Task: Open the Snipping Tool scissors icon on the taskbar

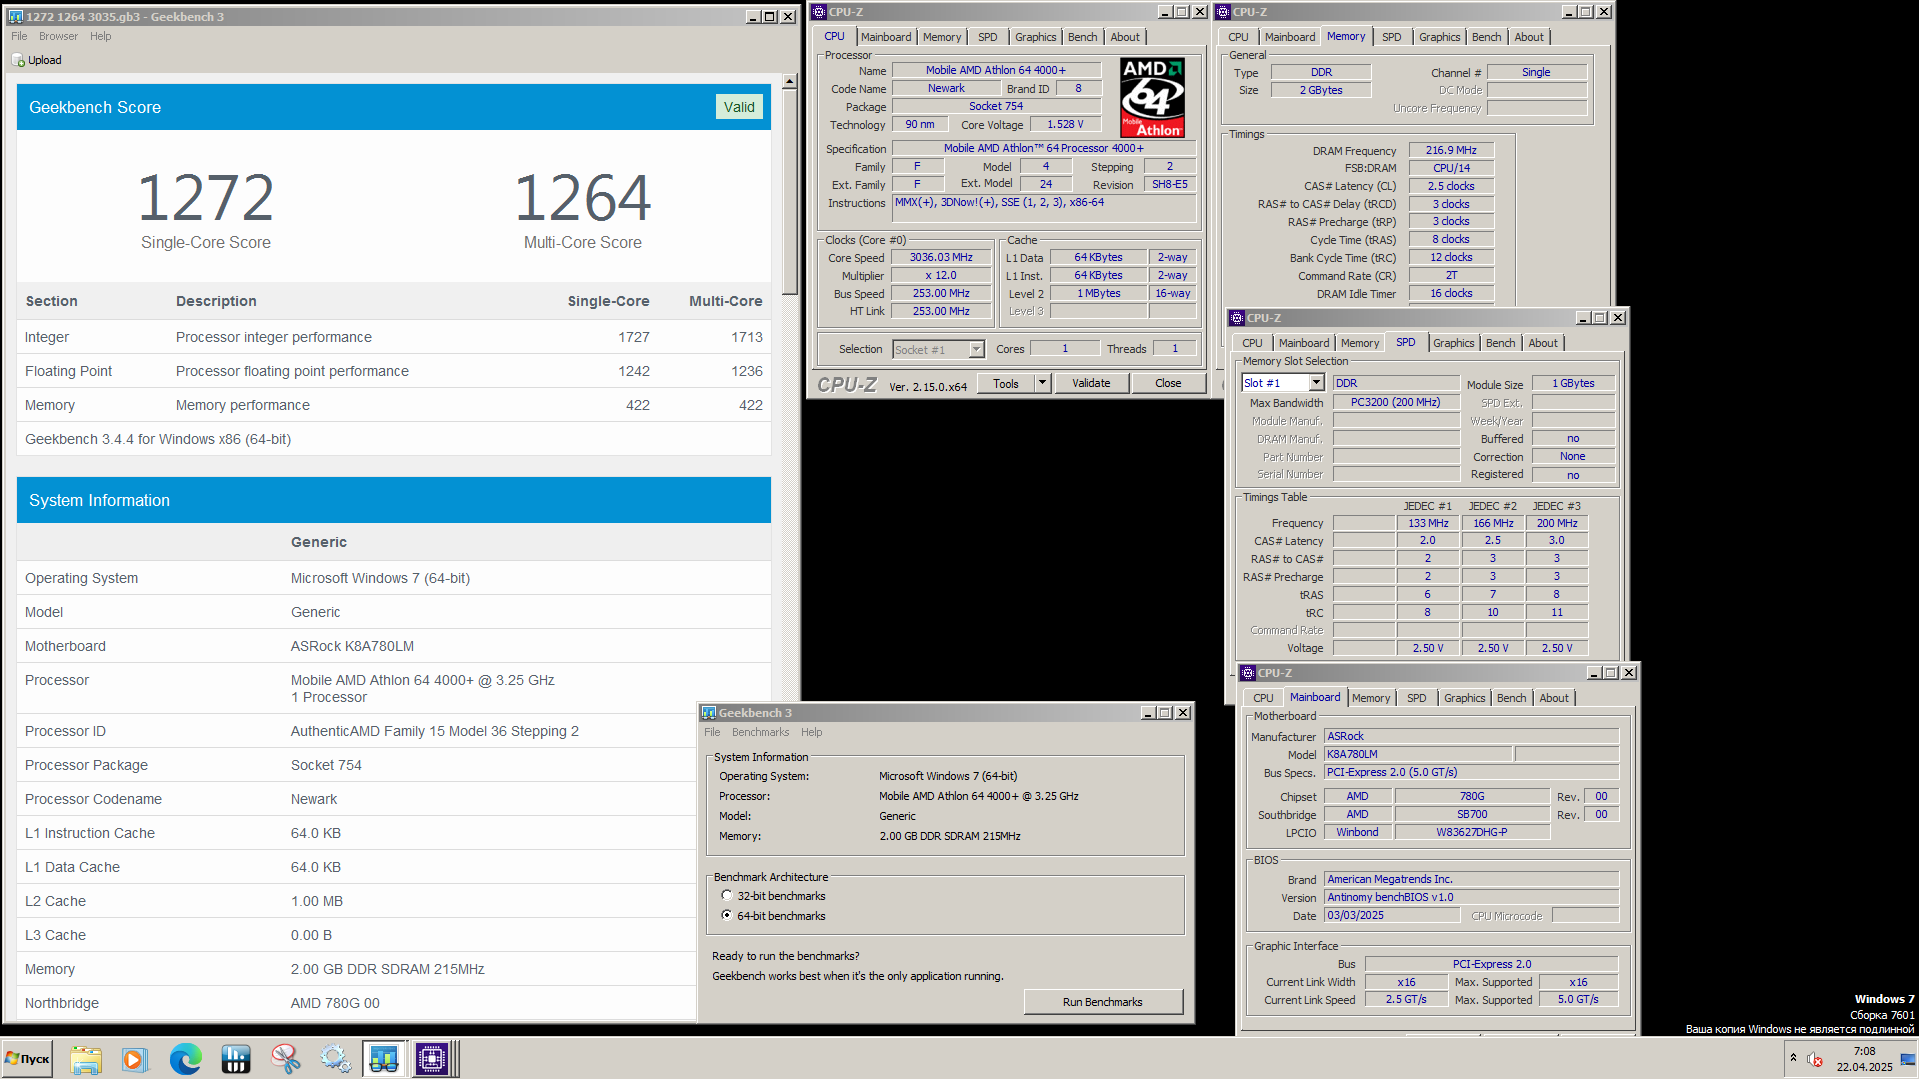Action: 286,1059
